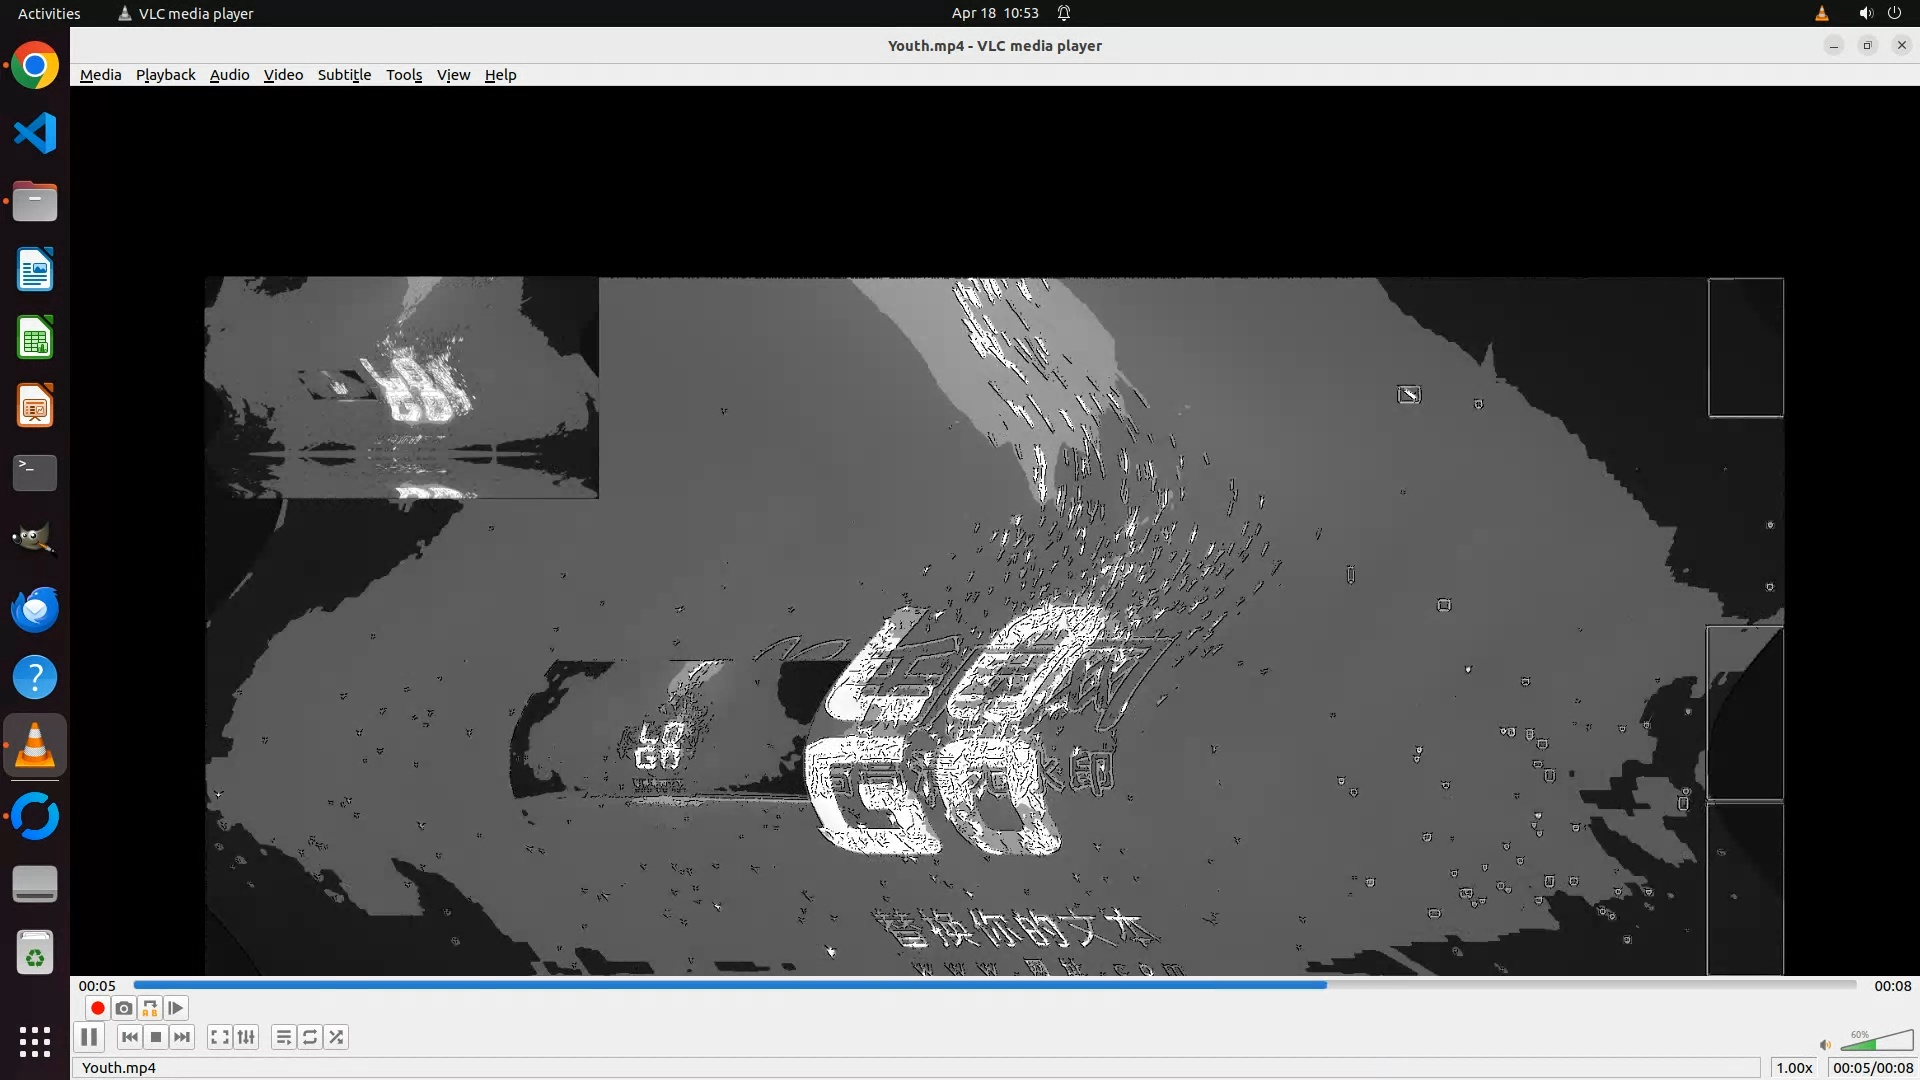Screen dimensions: 1920x1080
Task: Toggle random shuffle playback
Action: point(336,1037)
